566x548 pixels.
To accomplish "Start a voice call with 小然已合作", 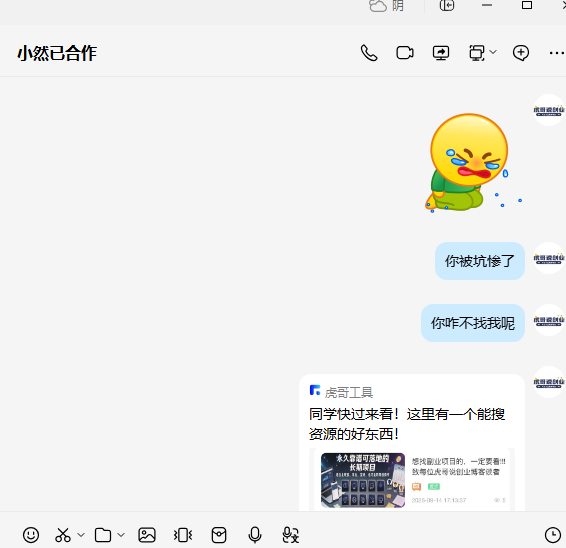I will pyautogui.click(x=369, y=53).
